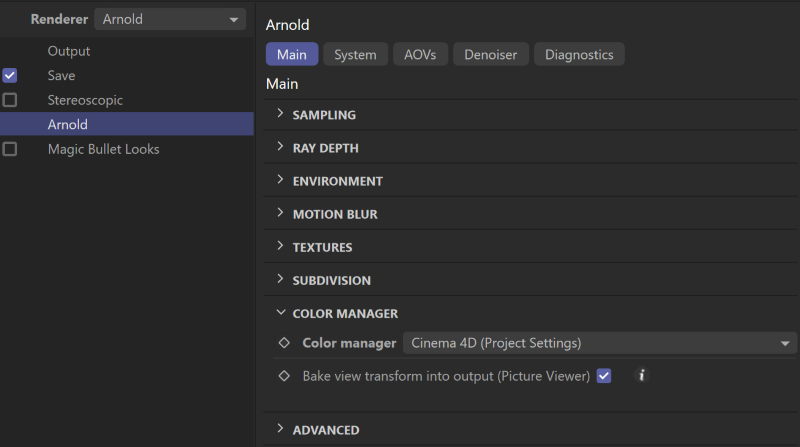Enable the Magic Bullet Looks checkbox
This screenshot has width=800, height=447.
pos(10,149)
